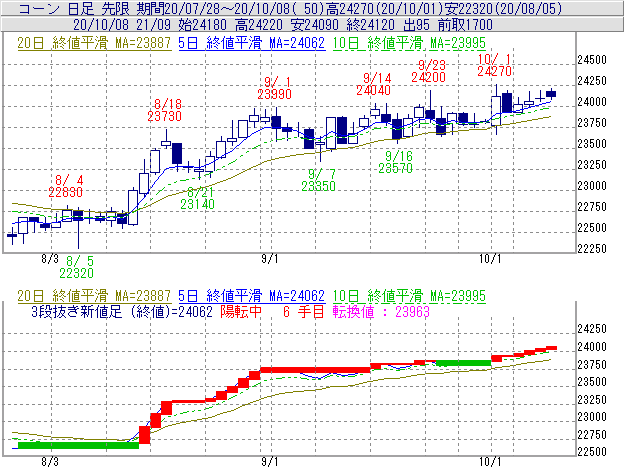Image resolution: width=624 pixels, height=474 pixels.
Task: Select the 9/16 23570 low label
Action: tap(396, 162)
